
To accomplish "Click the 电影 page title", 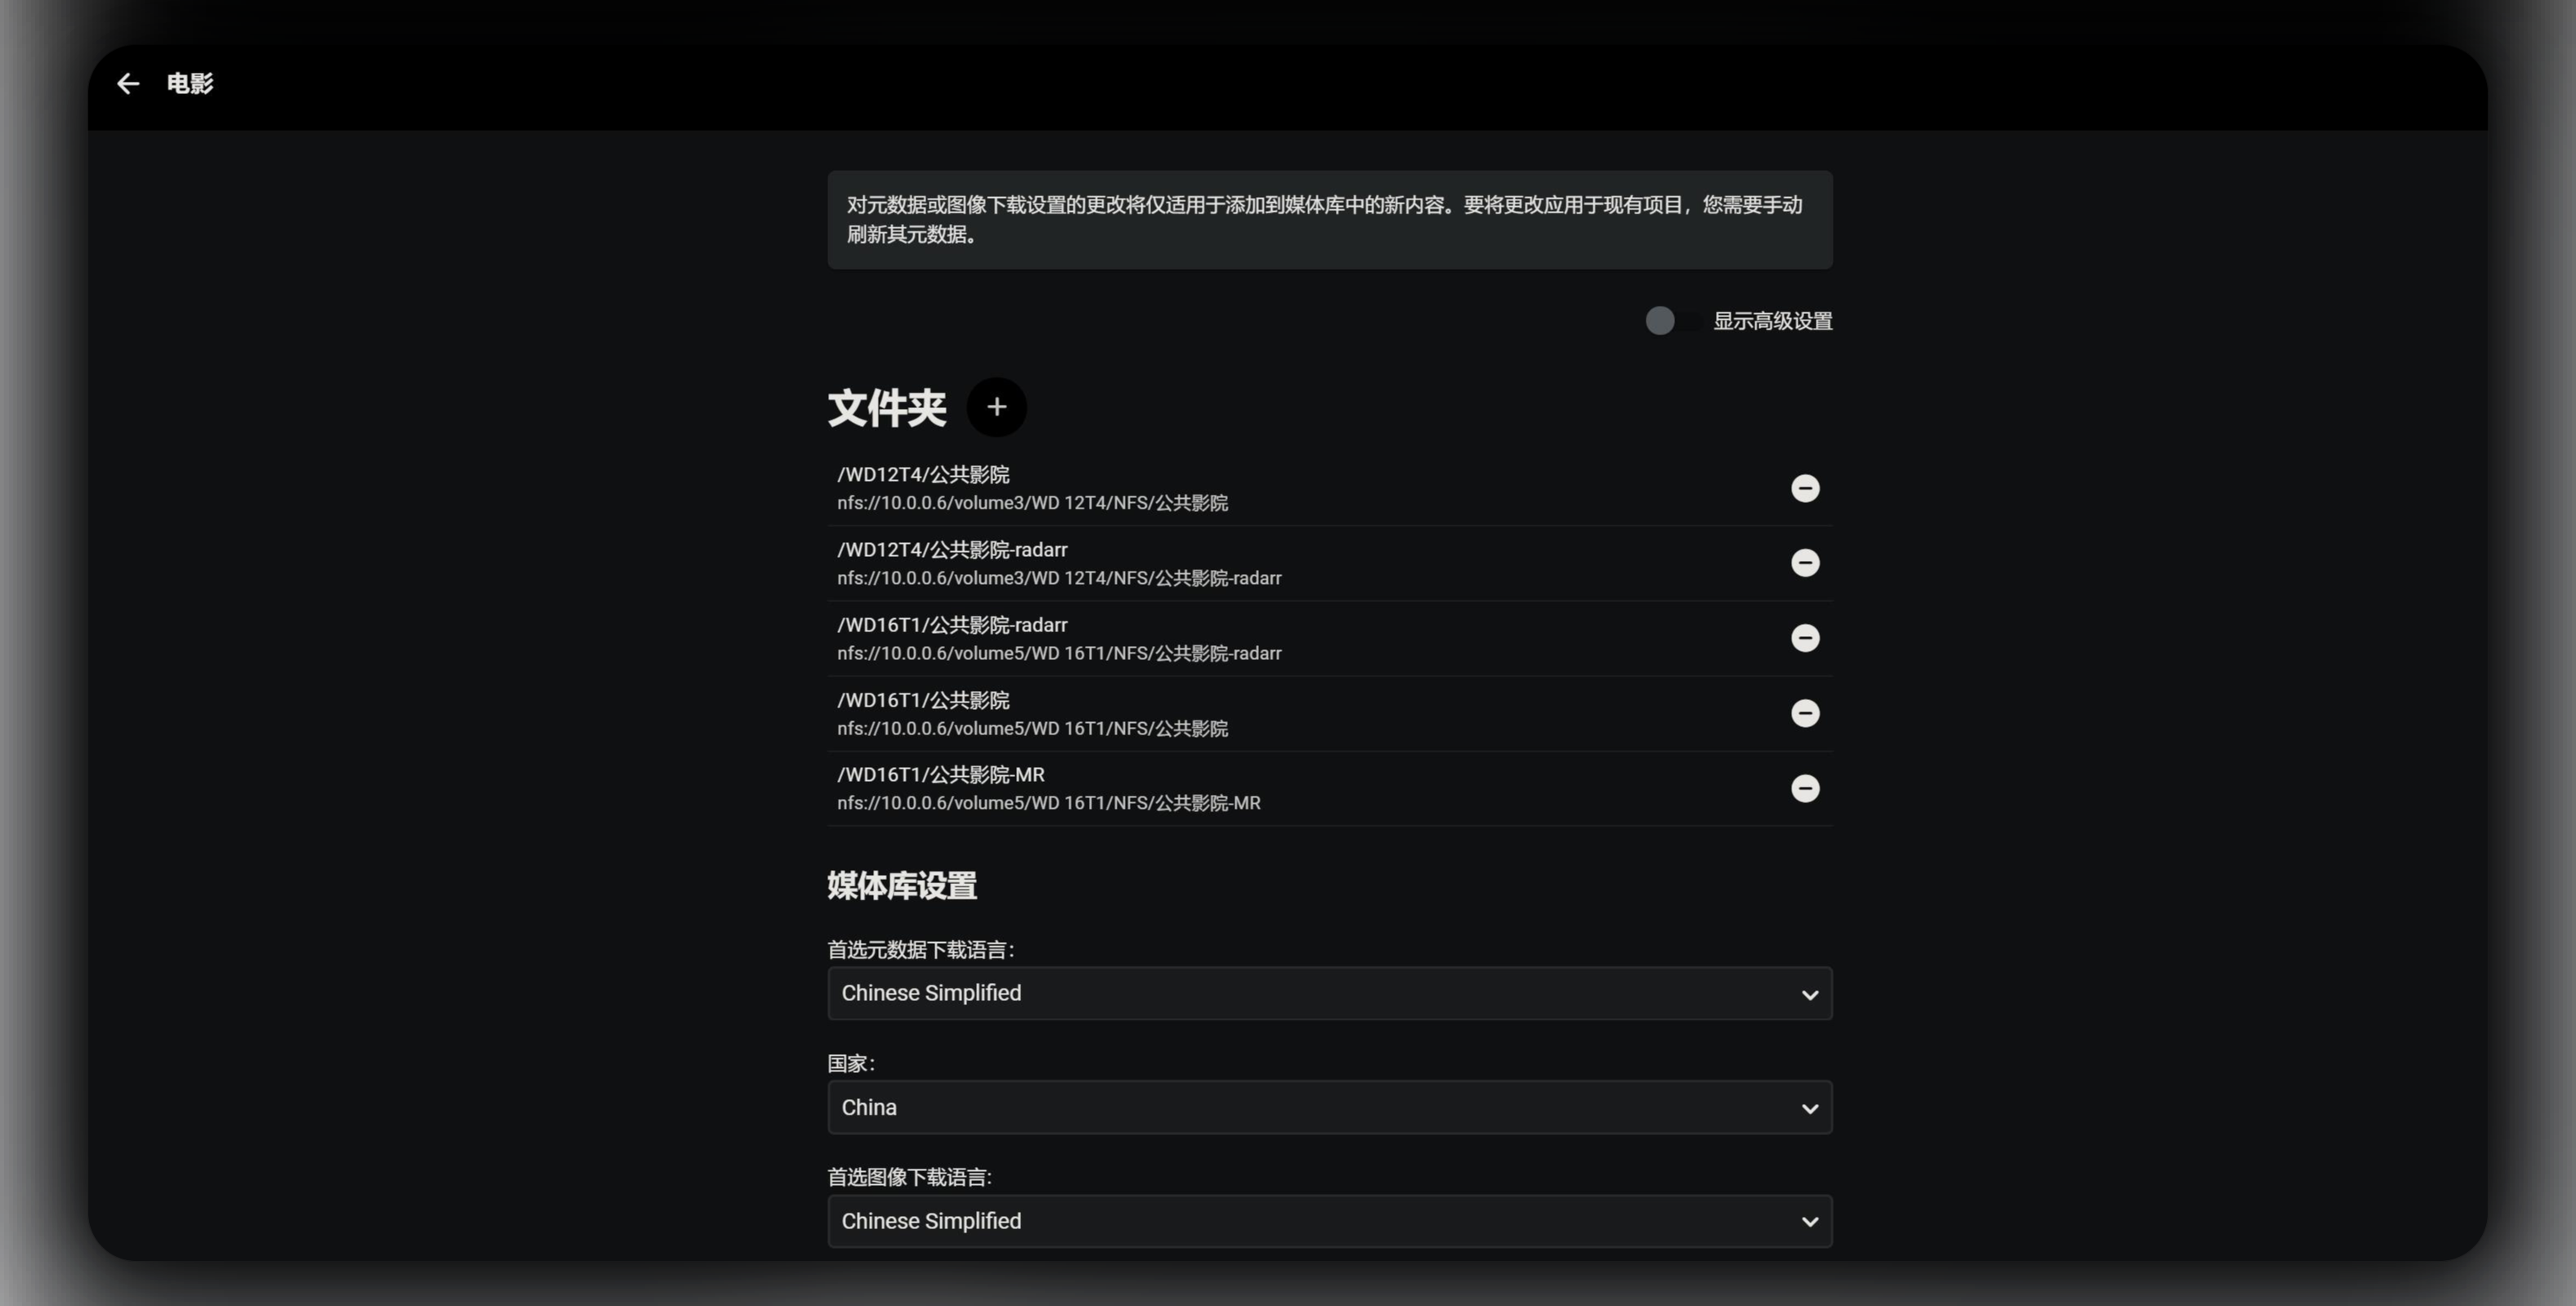I will coord(190,83).
